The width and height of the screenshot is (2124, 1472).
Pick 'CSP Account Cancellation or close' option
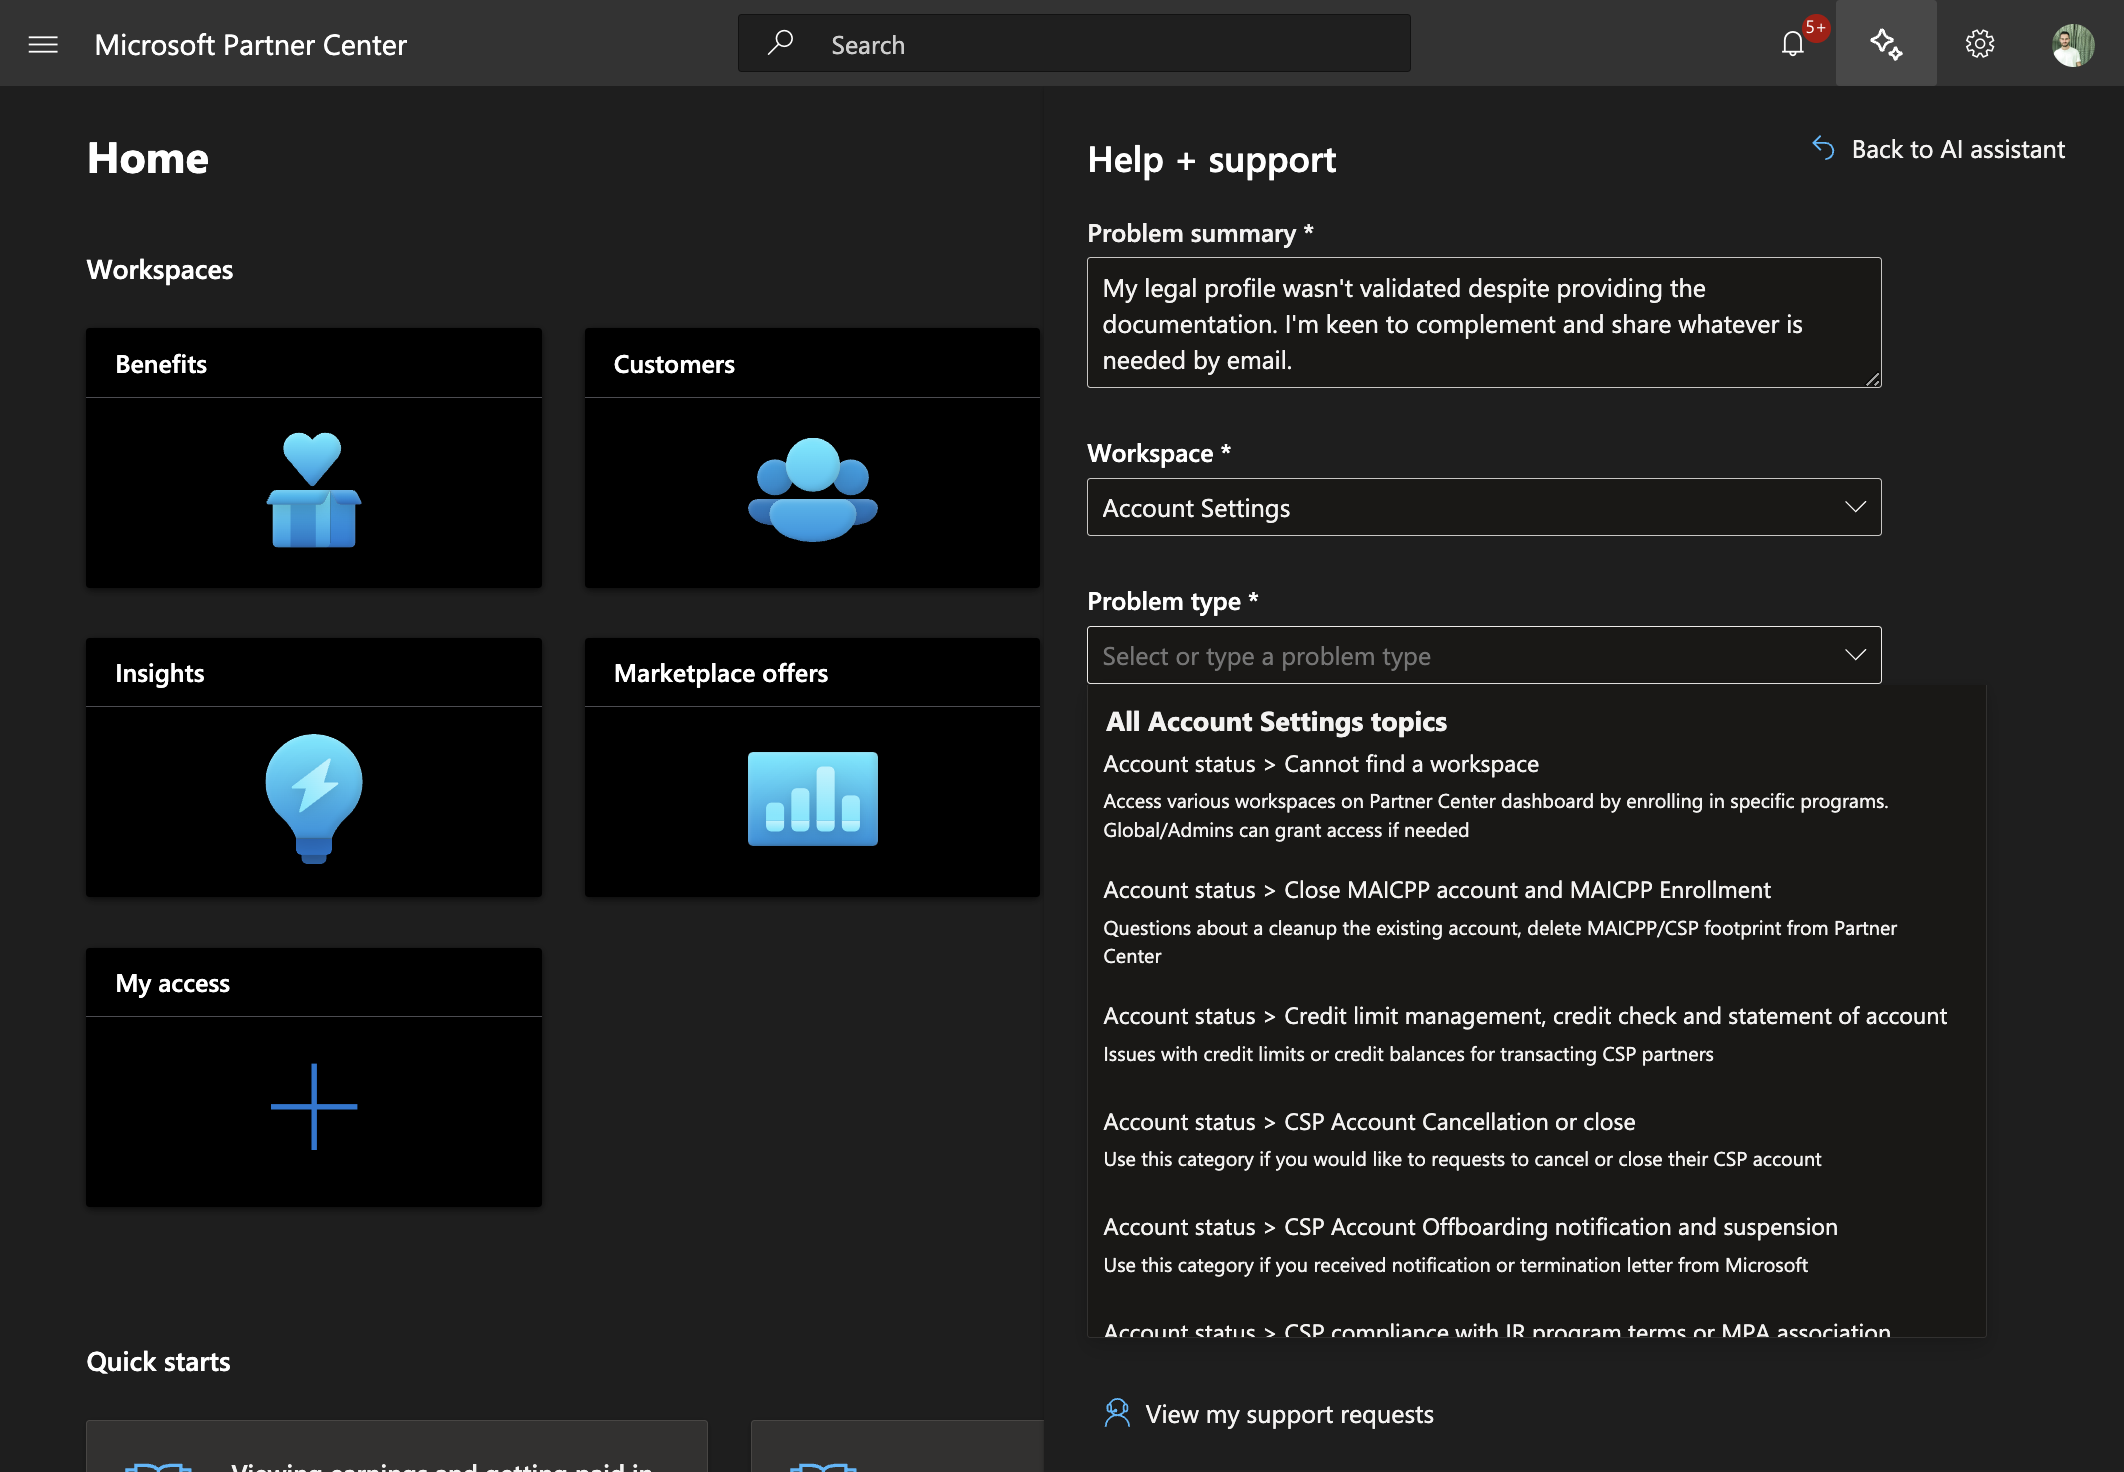[x=1536, y=1140]
